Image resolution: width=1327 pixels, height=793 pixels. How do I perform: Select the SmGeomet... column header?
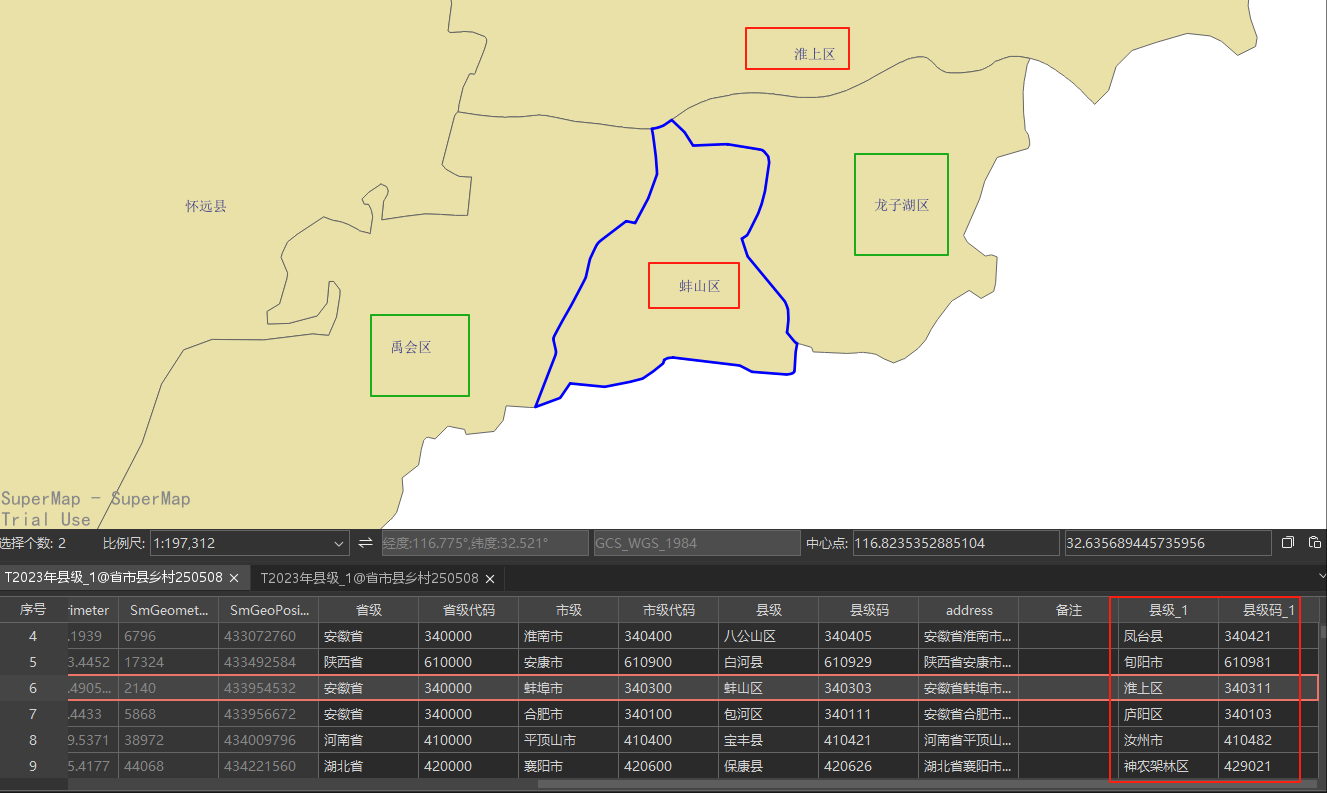tap(168, 610)
